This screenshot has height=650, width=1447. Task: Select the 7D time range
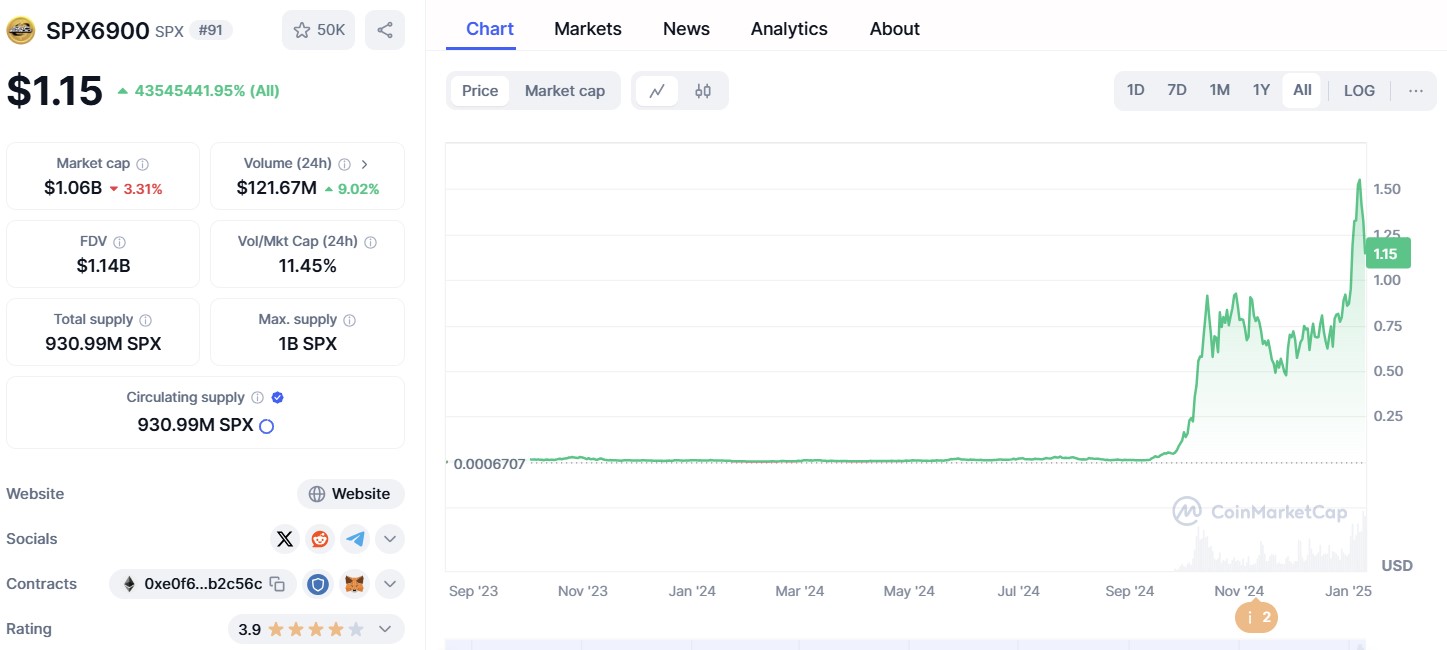[x=1177, y=90]
